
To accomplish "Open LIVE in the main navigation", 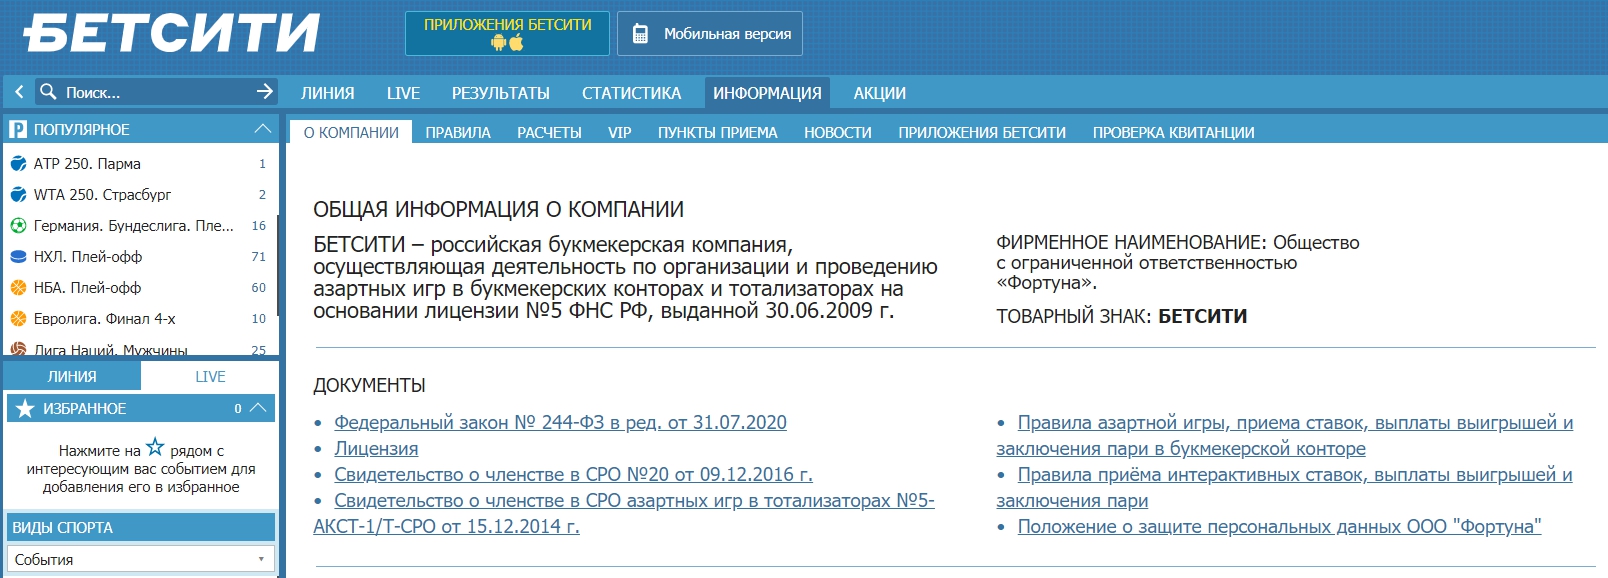I will (403, 93).
